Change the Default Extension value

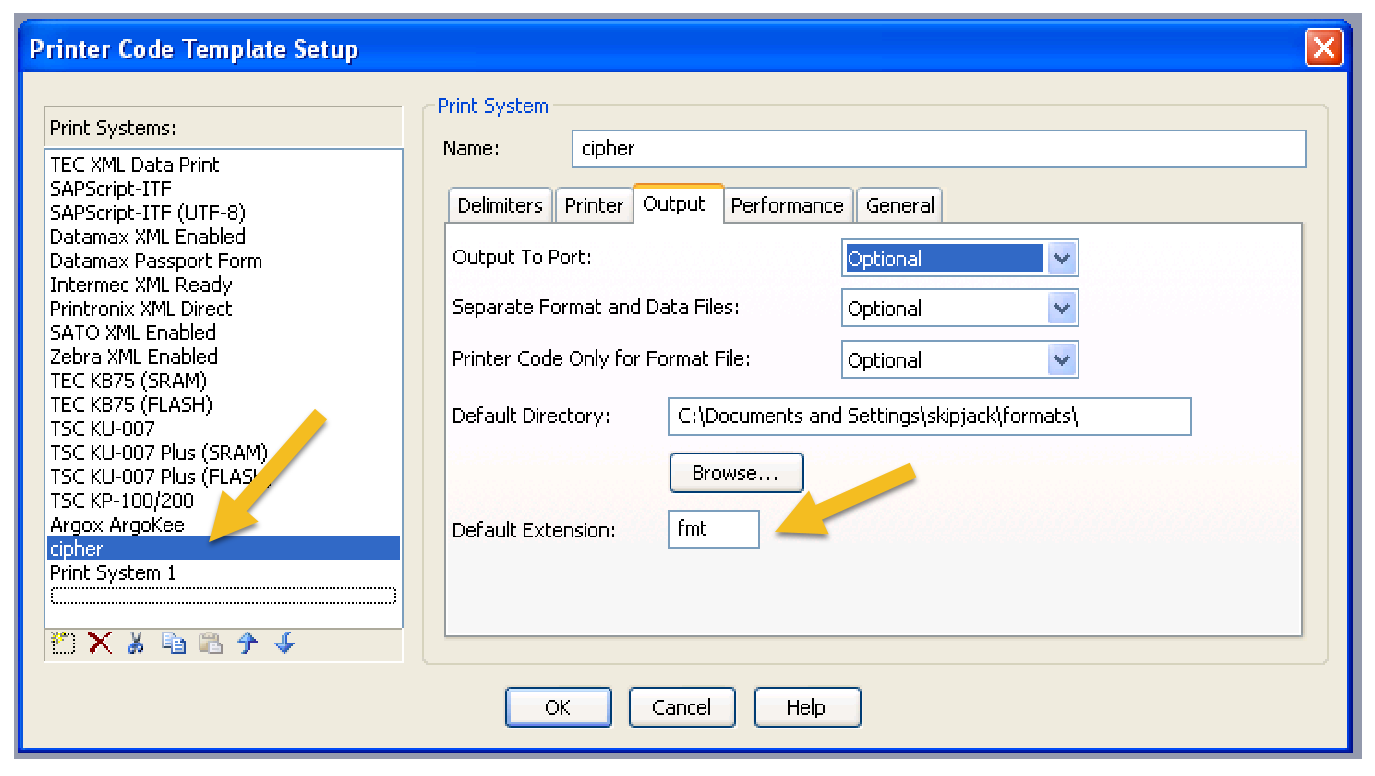[x=713, y=529]
